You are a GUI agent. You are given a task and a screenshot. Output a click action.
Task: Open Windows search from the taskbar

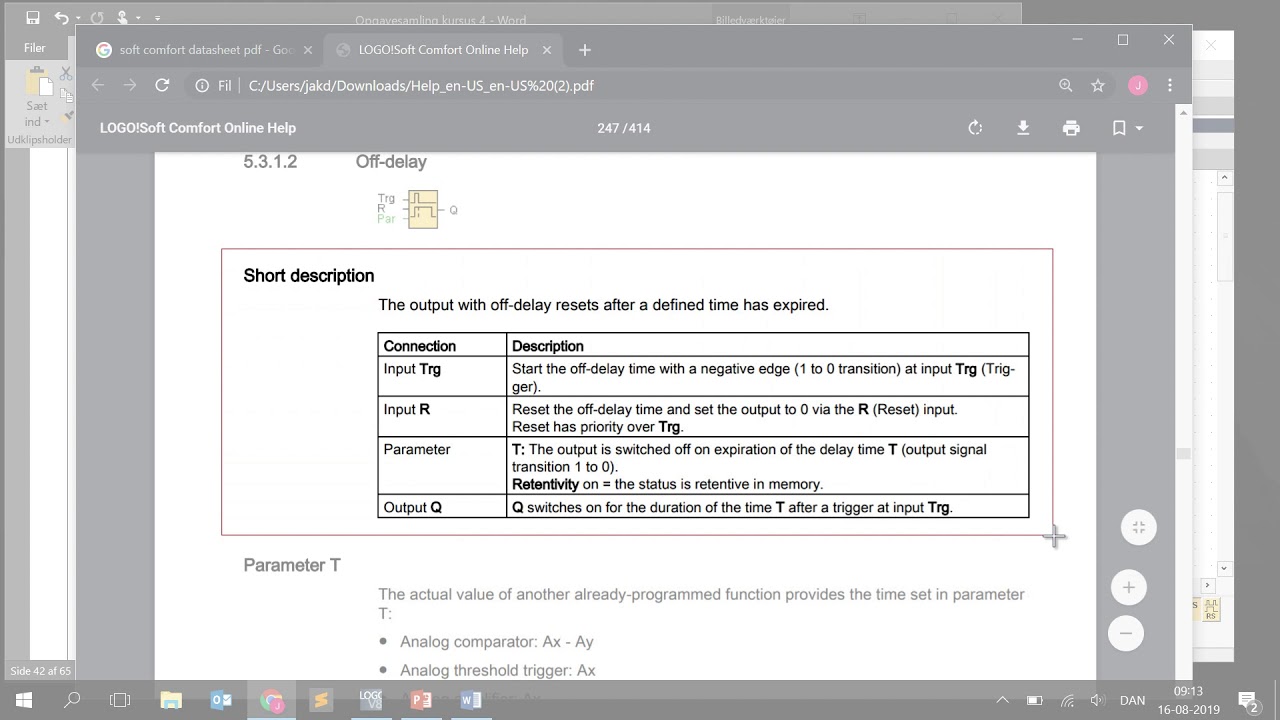tap(72, 700)
